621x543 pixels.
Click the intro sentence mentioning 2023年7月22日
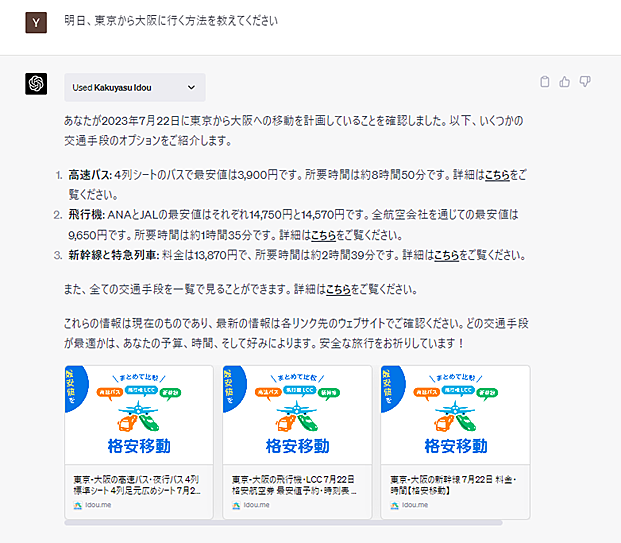294,131
